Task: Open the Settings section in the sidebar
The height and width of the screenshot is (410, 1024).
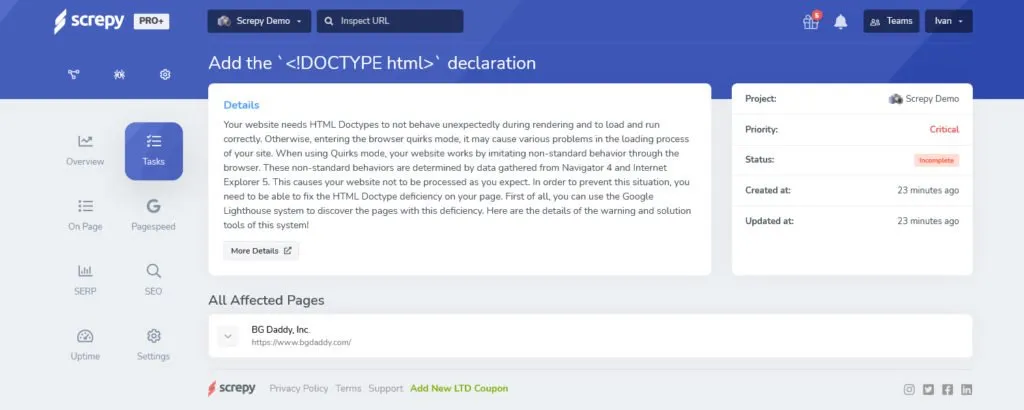Action: (x=153, y=345)
